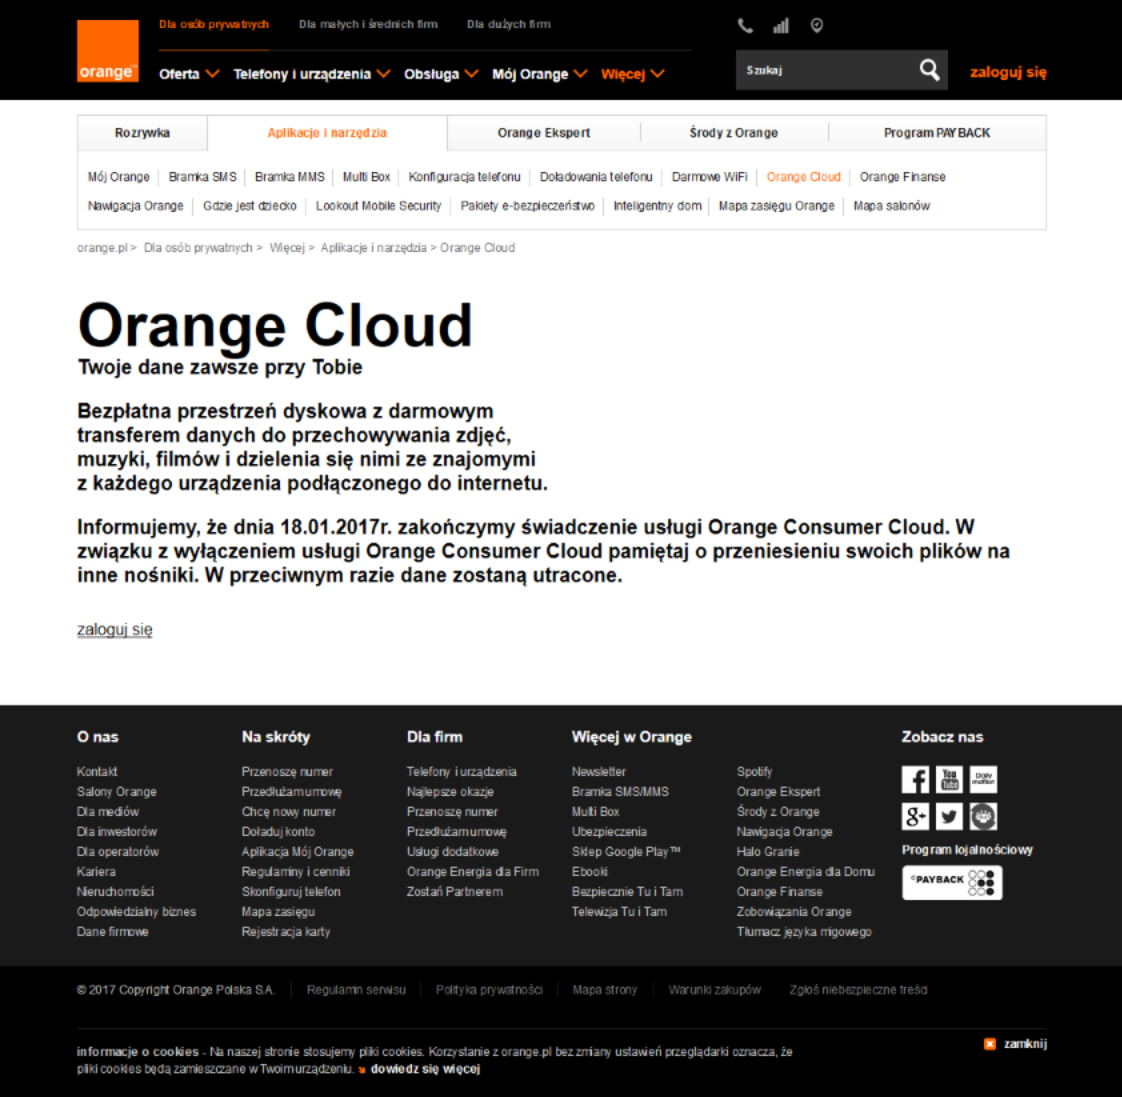Select the Orange Ekspert tab
1122x1097 pixels.
coord(544,133)
